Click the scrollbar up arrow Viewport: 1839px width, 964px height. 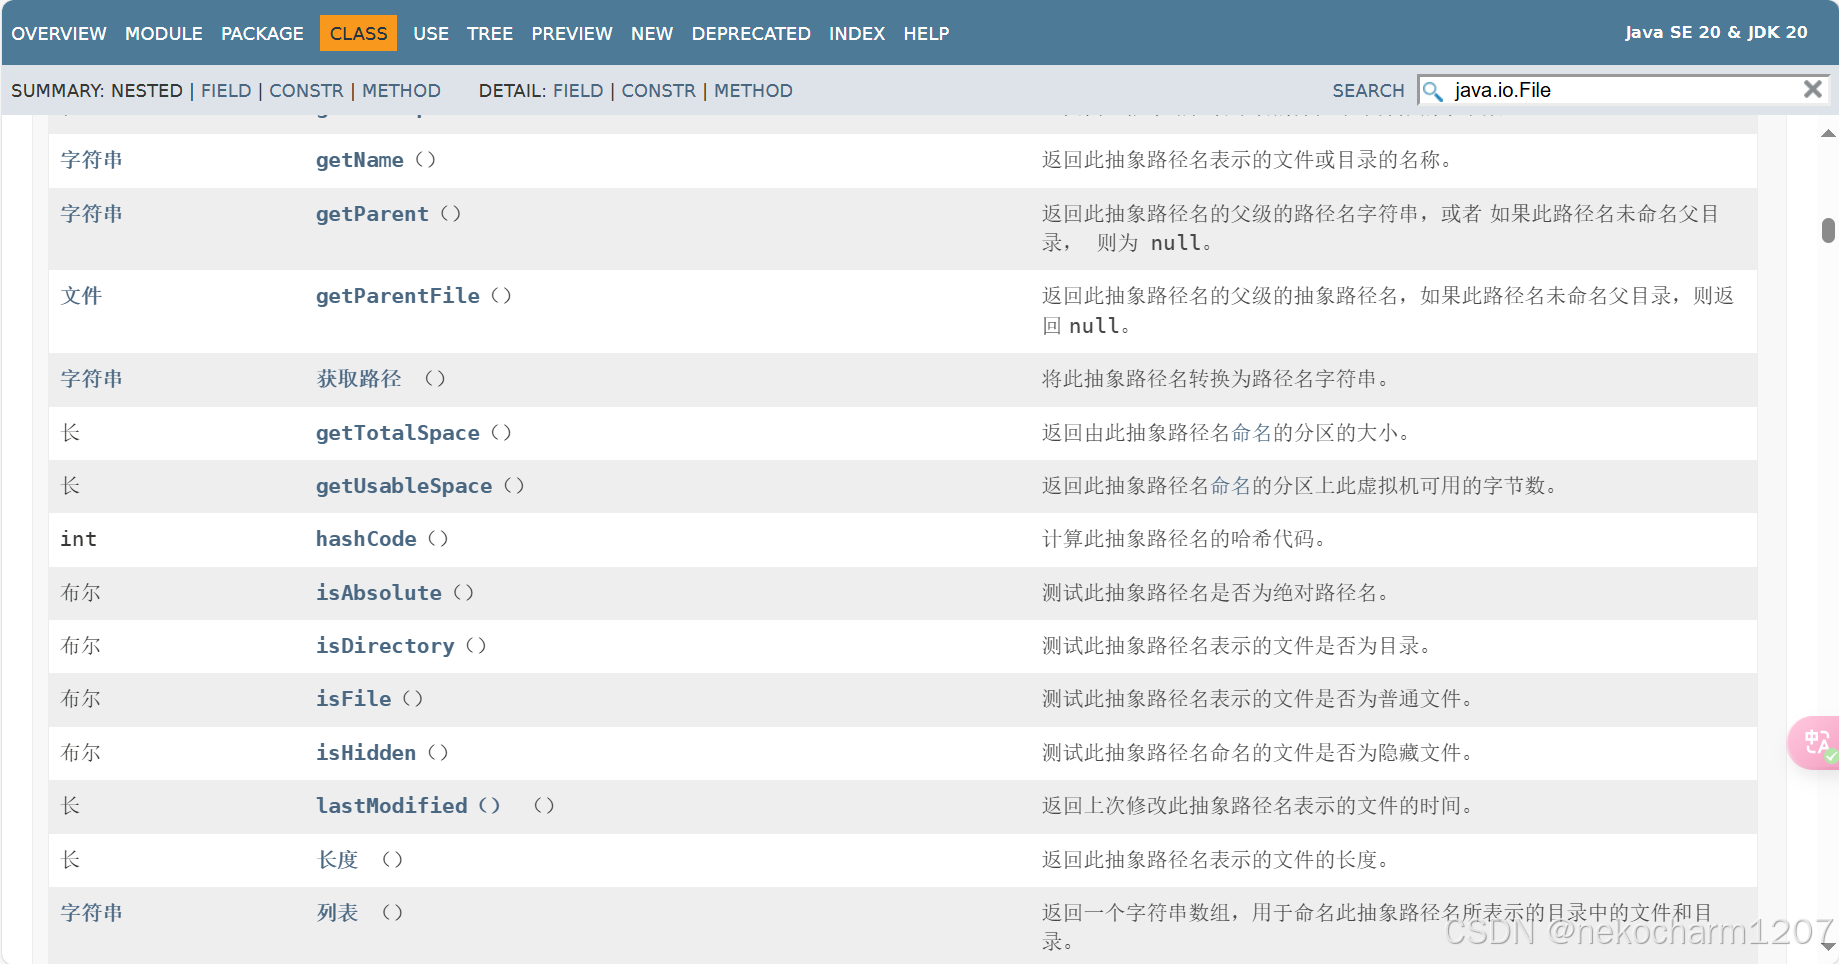point(1828,133)
